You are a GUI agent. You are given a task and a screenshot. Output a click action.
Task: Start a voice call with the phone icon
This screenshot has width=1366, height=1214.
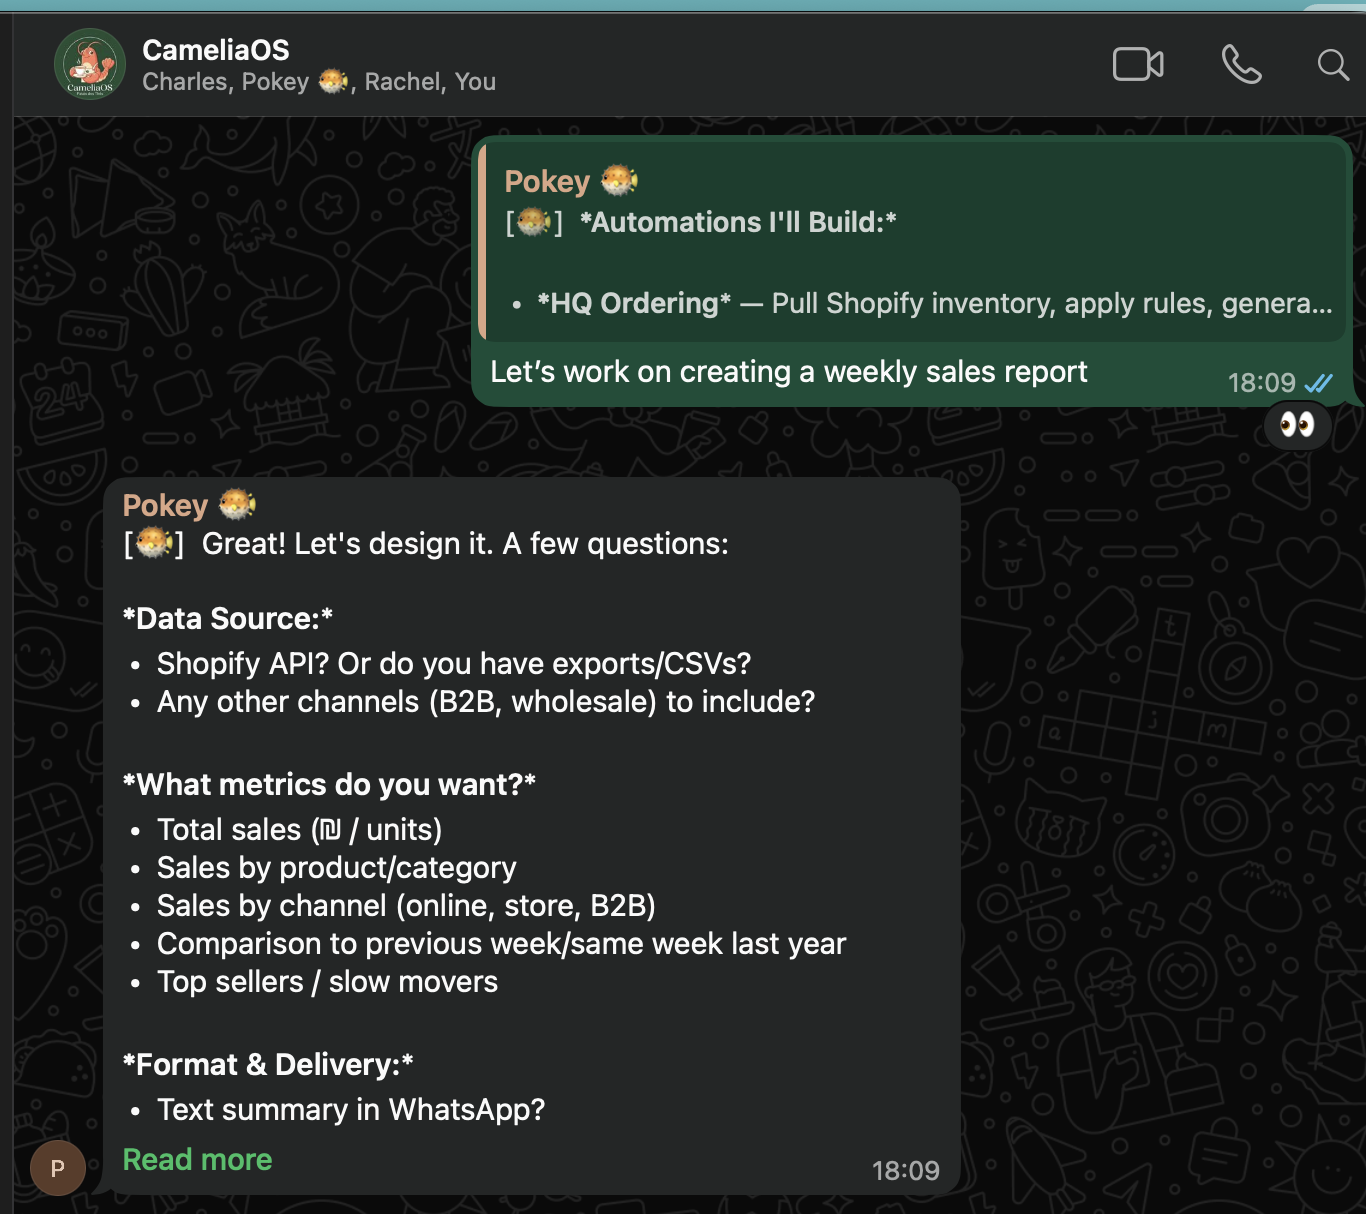pos(1241,65)
